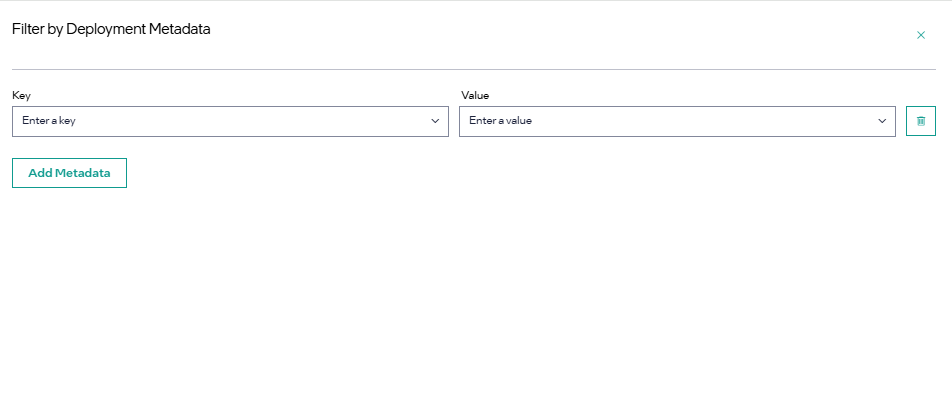The image size is (952, 402).
Task: Add another metadata filter row
Action: 69,173
